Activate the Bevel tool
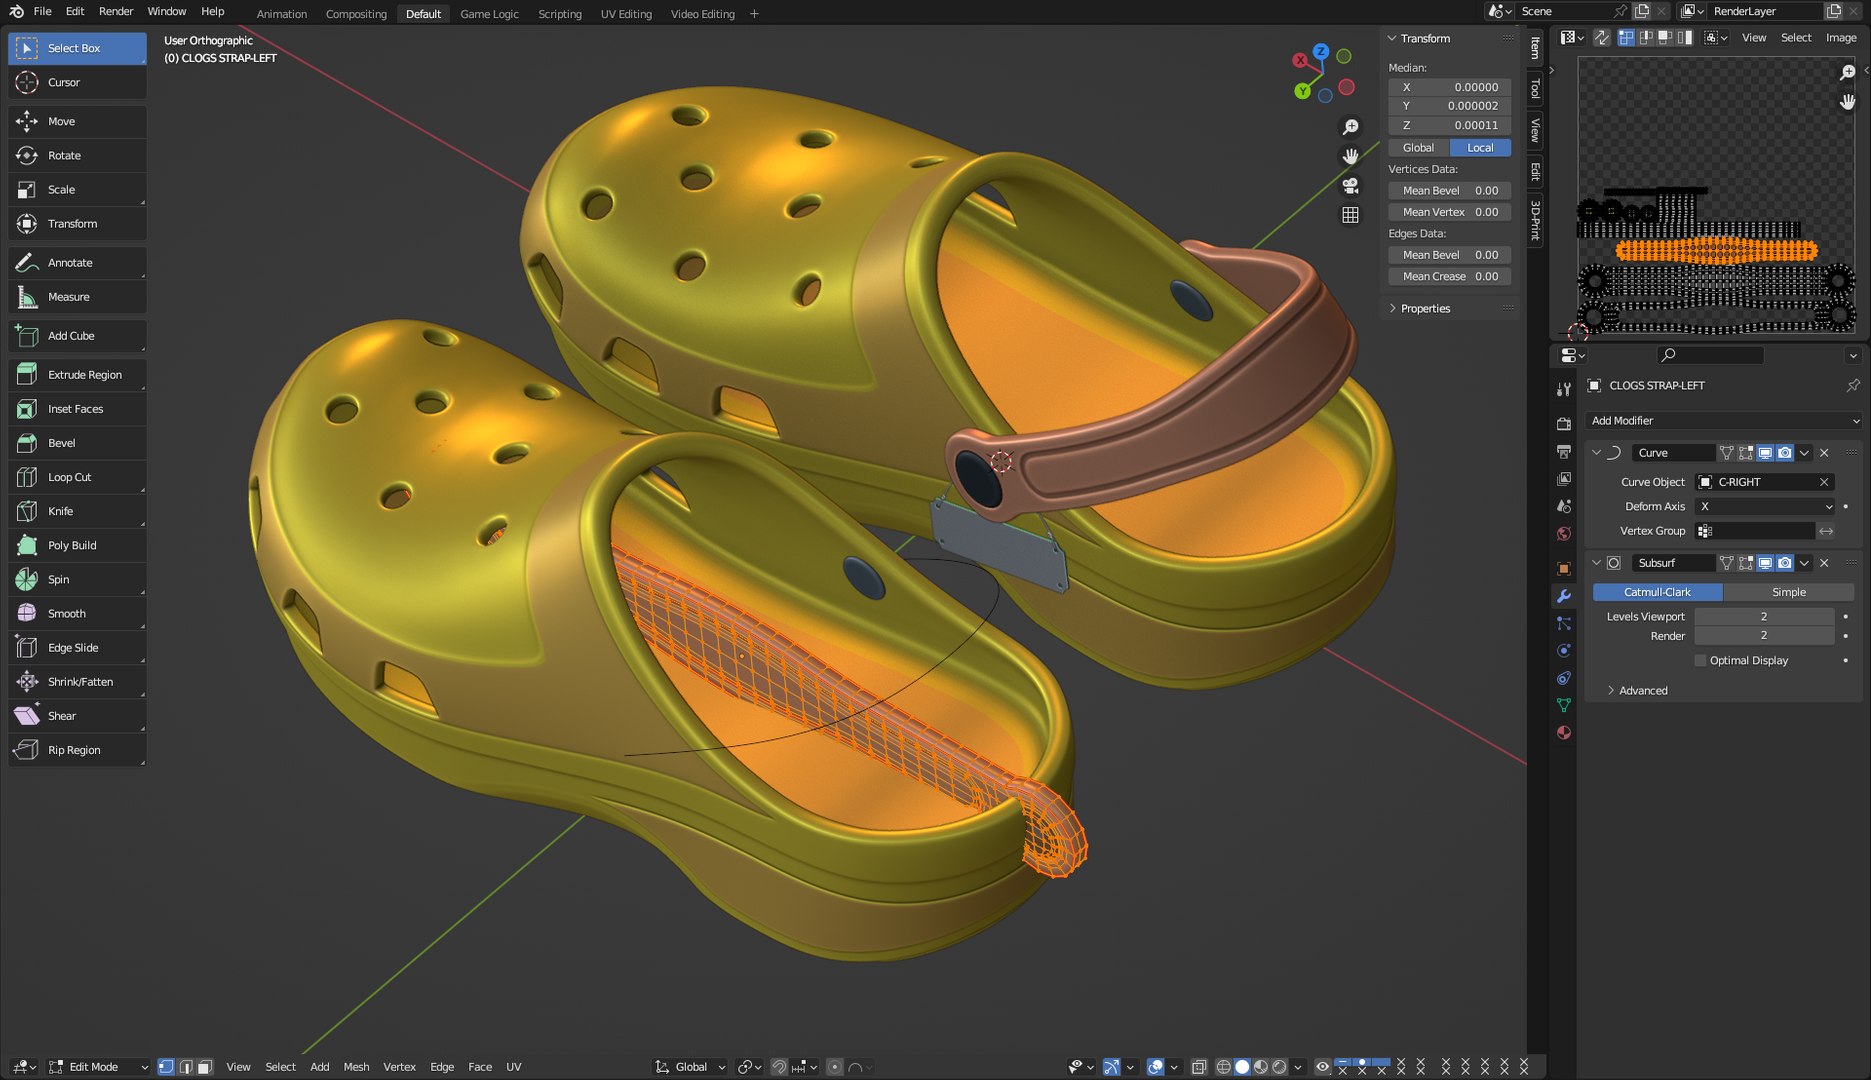 pyautogui.click(x=77, y=443)
